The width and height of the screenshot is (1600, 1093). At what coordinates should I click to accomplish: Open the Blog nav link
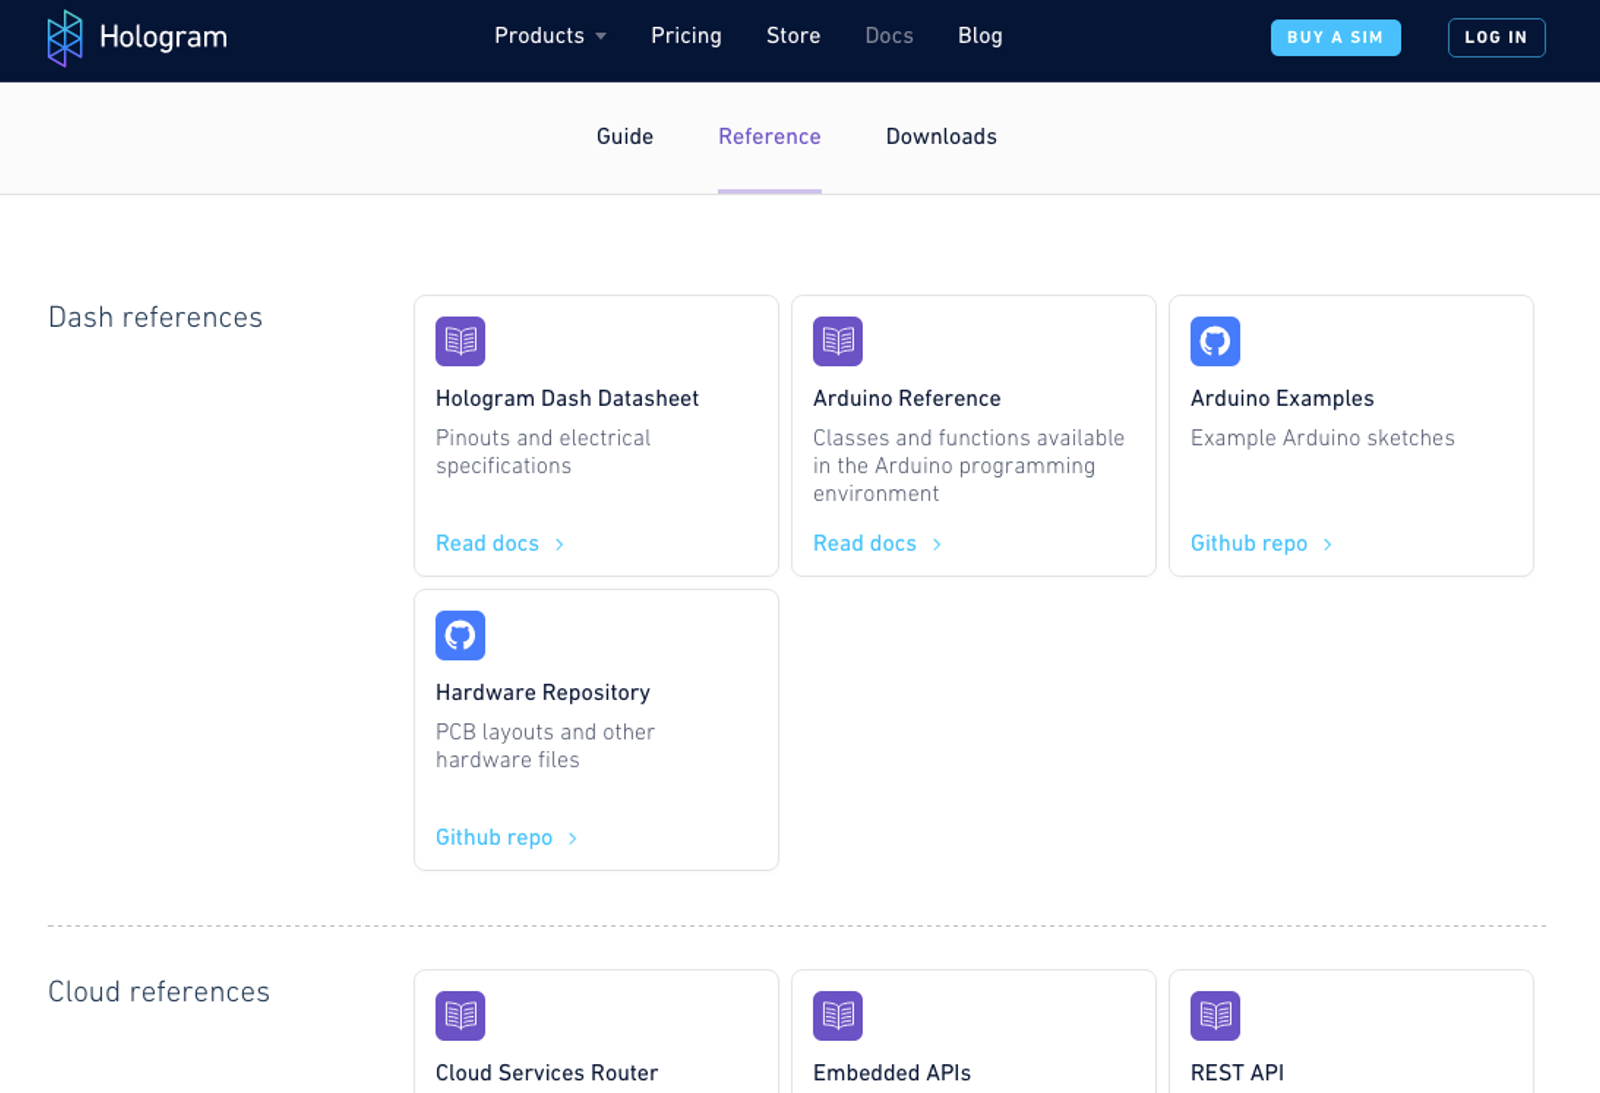(x=980, y=36)
